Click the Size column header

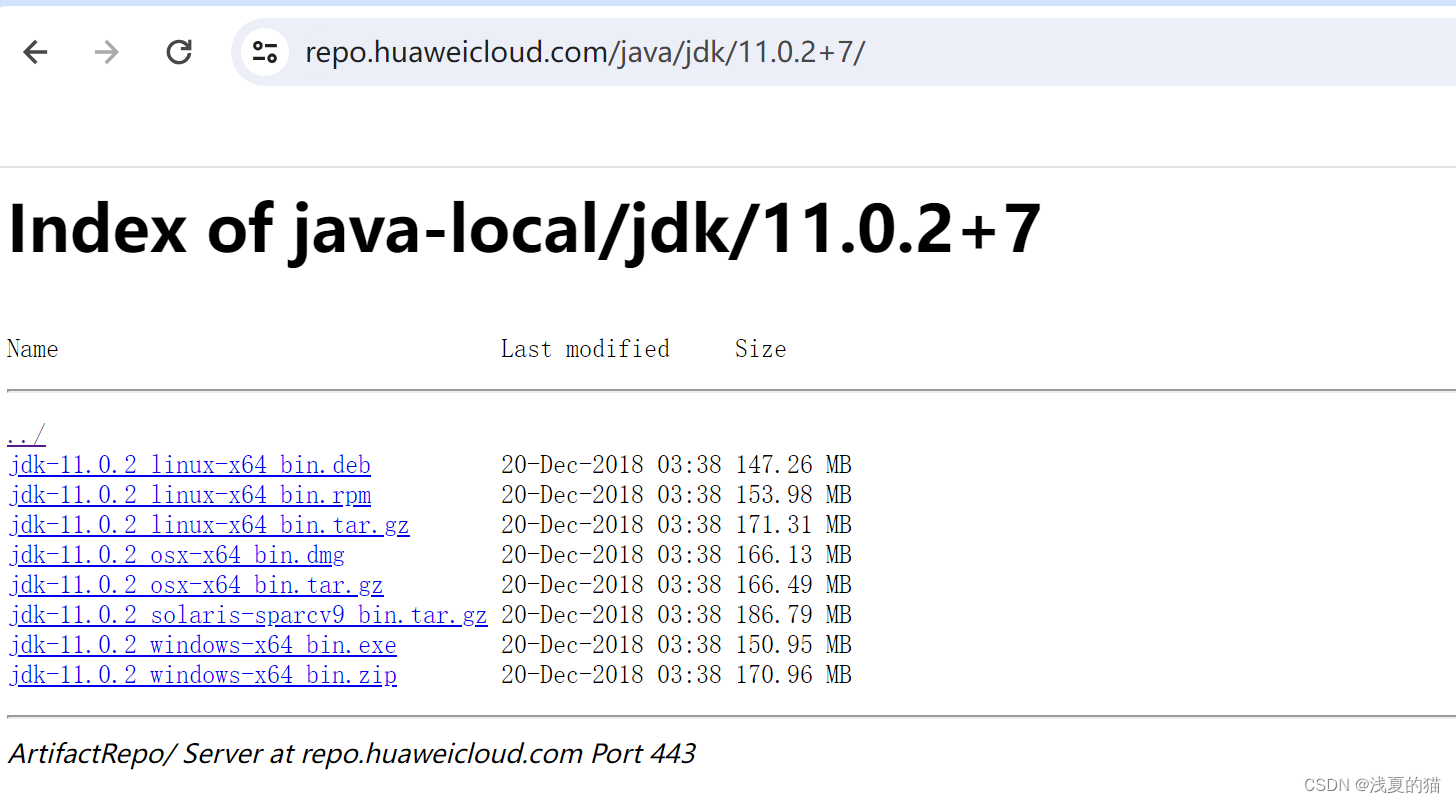[761, 349]
